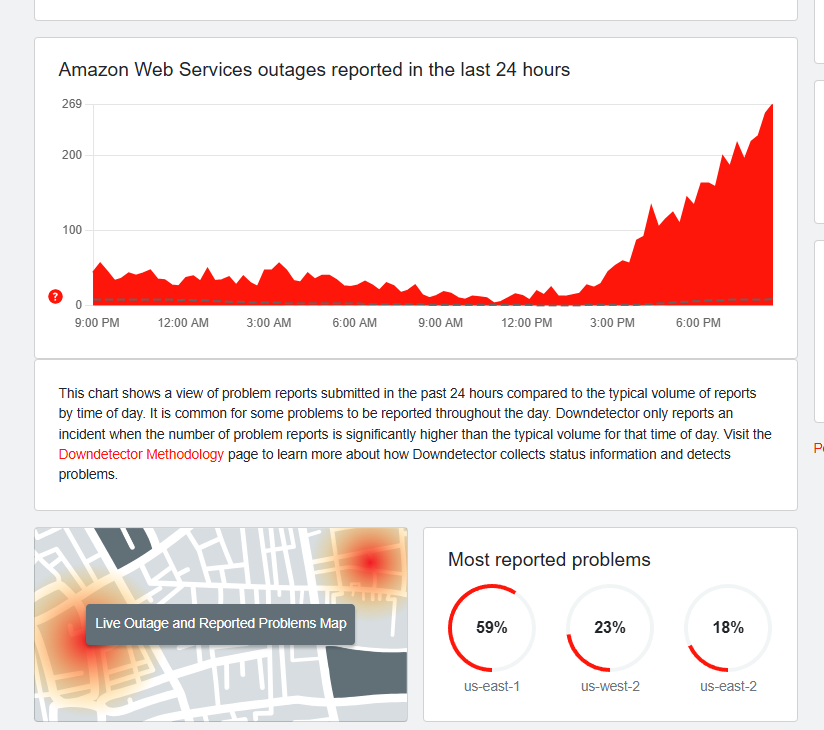
Task: Click the us-east-2 region label
Action: pyautogui.click(x=728, y=687)
